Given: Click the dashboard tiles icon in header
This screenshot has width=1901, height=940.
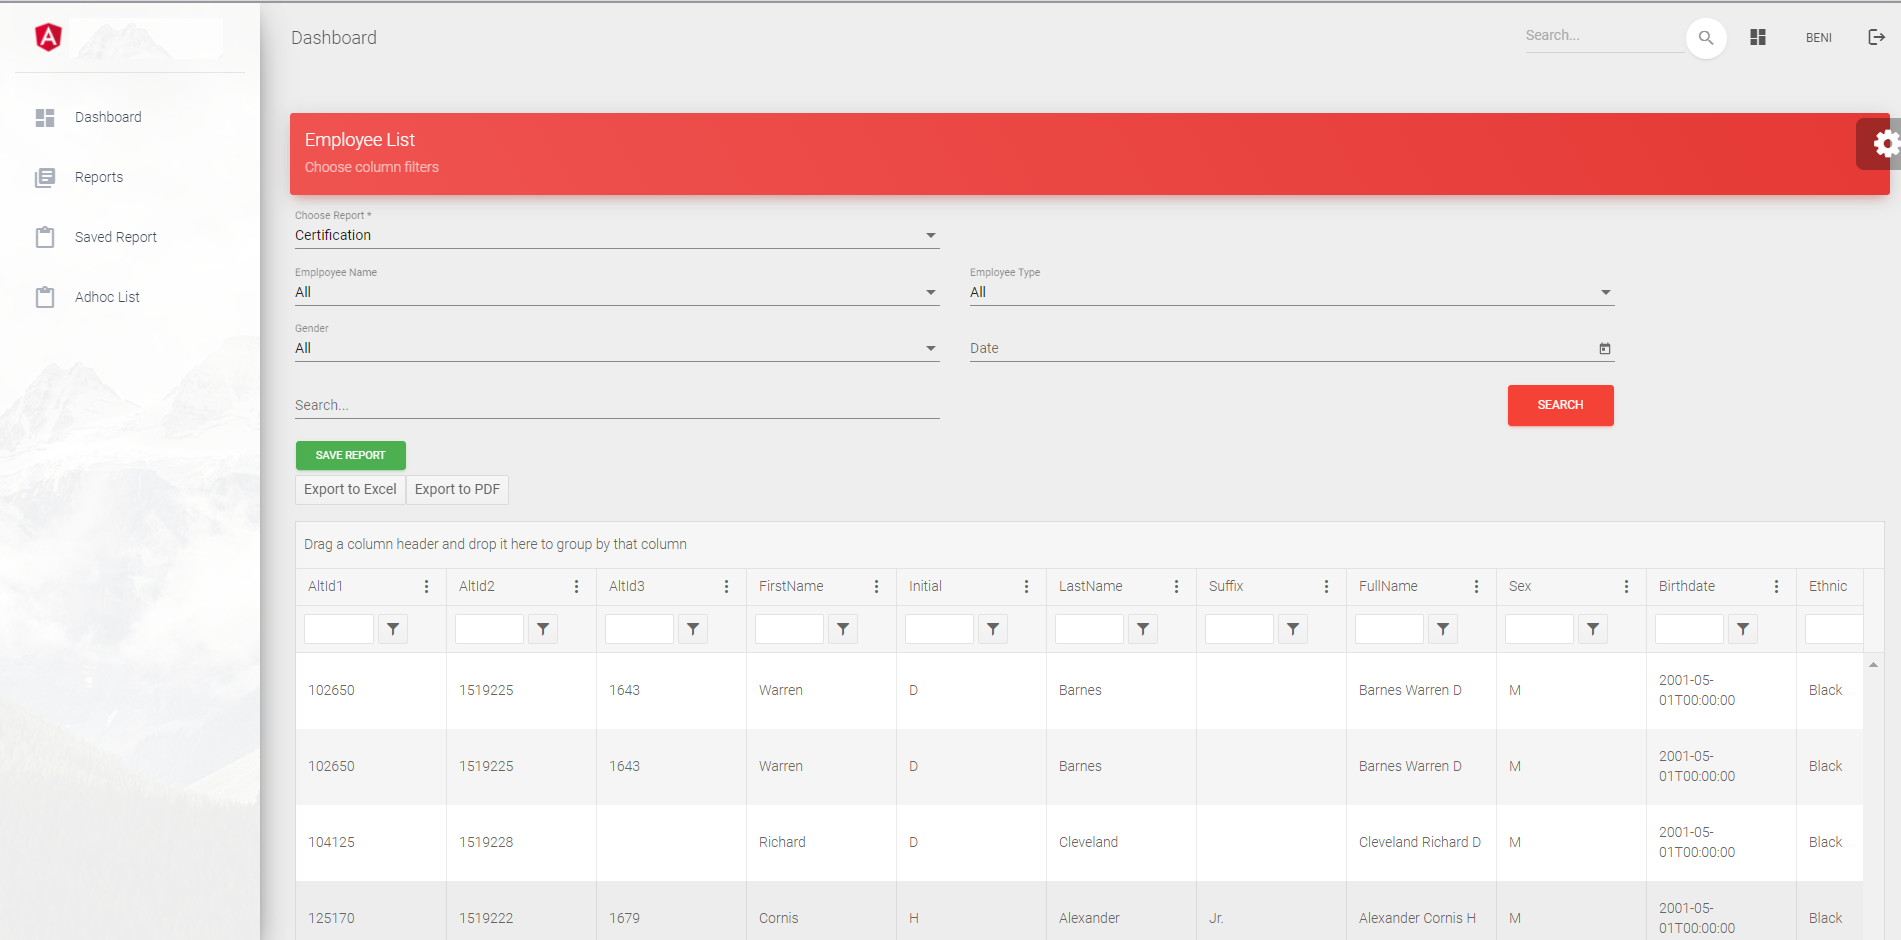Looking at the screenshot, I should coord(1758,37).
